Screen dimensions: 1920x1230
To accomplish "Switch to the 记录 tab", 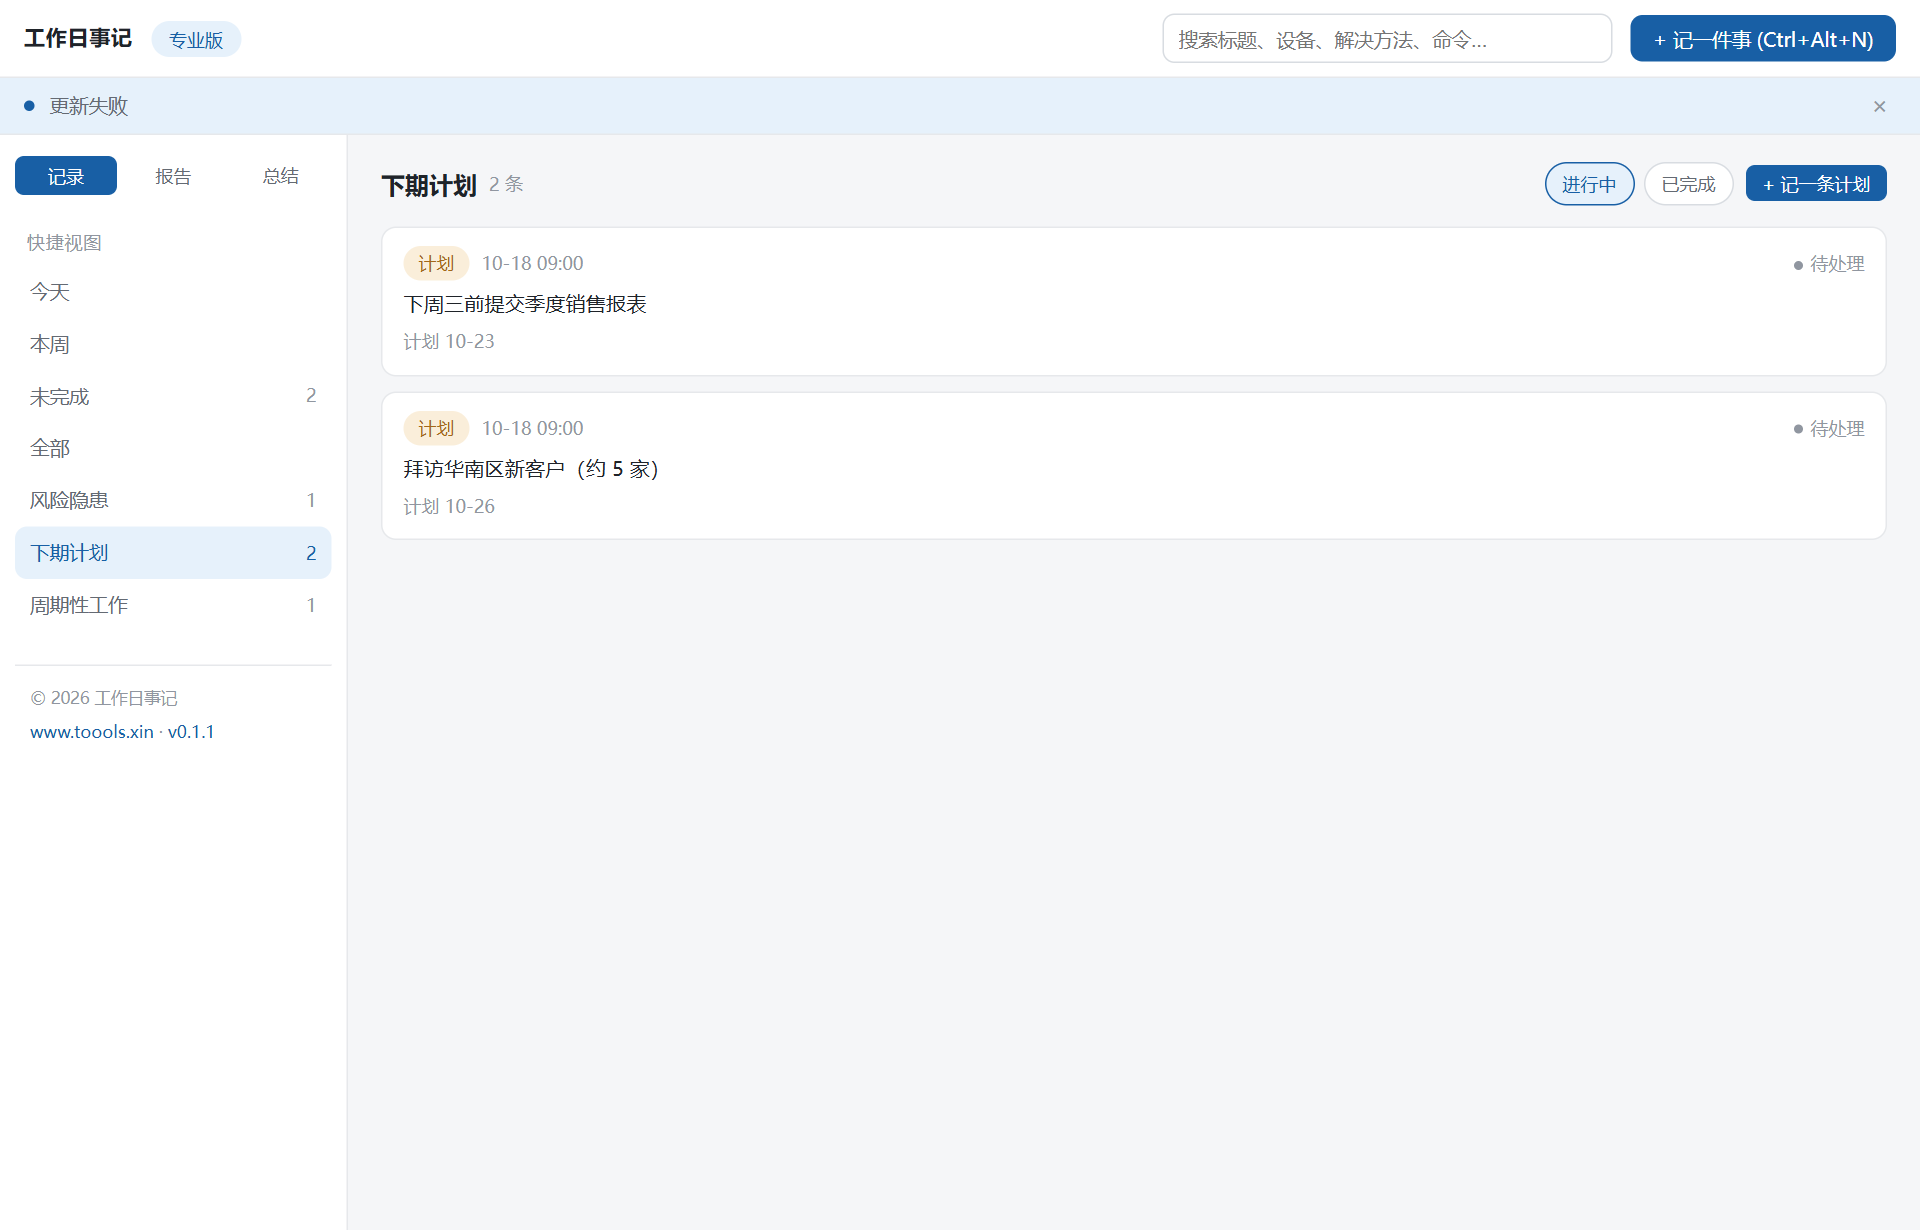I will [x=66, y=176].
